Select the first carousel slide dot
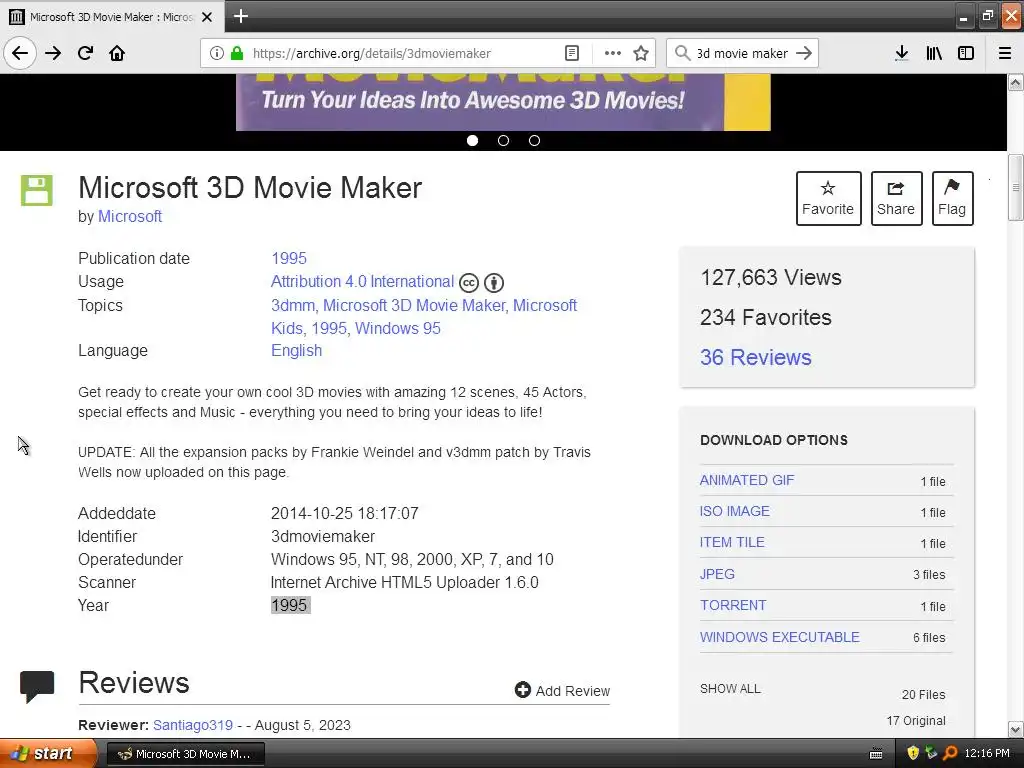Image resolution: width=1024 pixels, height=768 pixels. coord(472,140)
